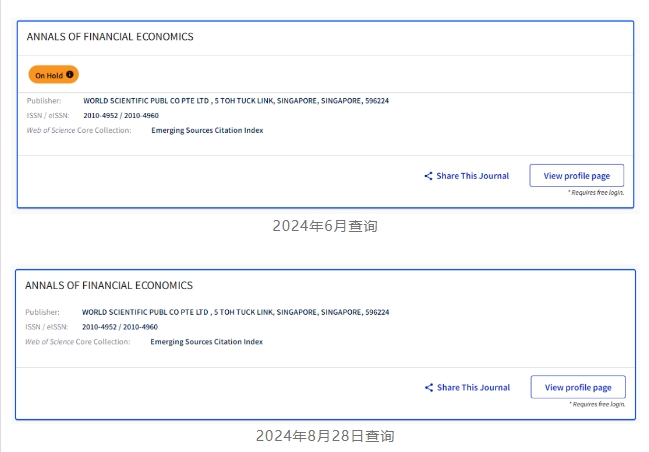The height and width of the screenshot is (452, 649).
Task: Click Requires free login note in August 28 card
Action: 597,404
